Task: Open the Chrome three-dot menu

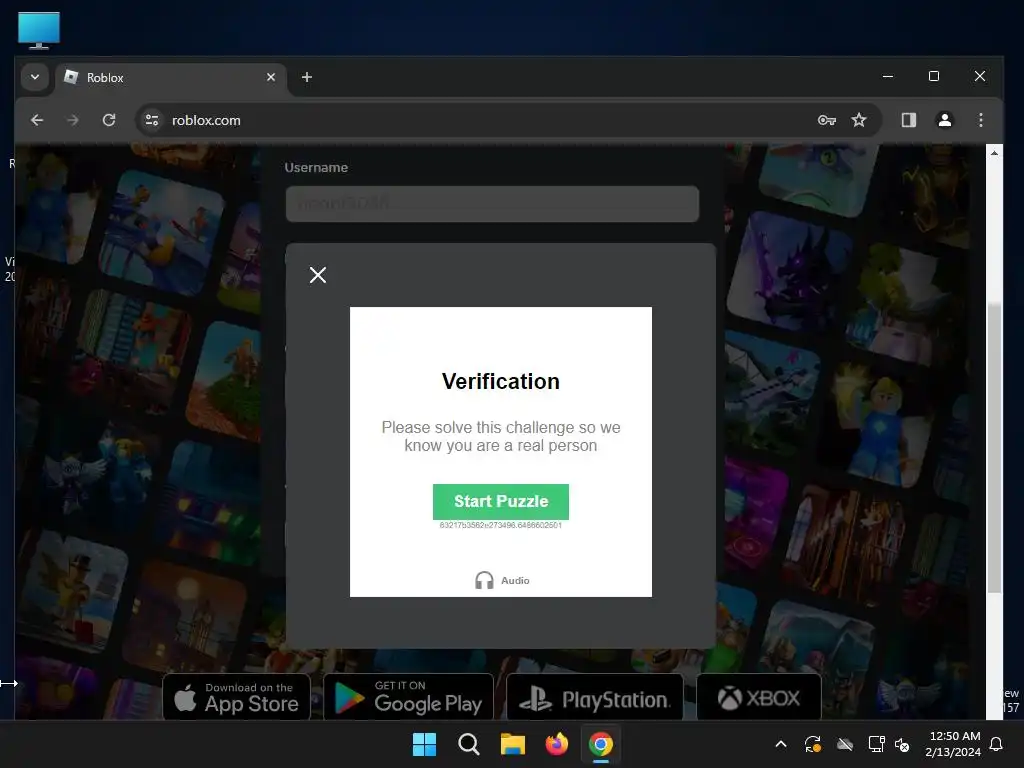Action: tap(981, 120)
